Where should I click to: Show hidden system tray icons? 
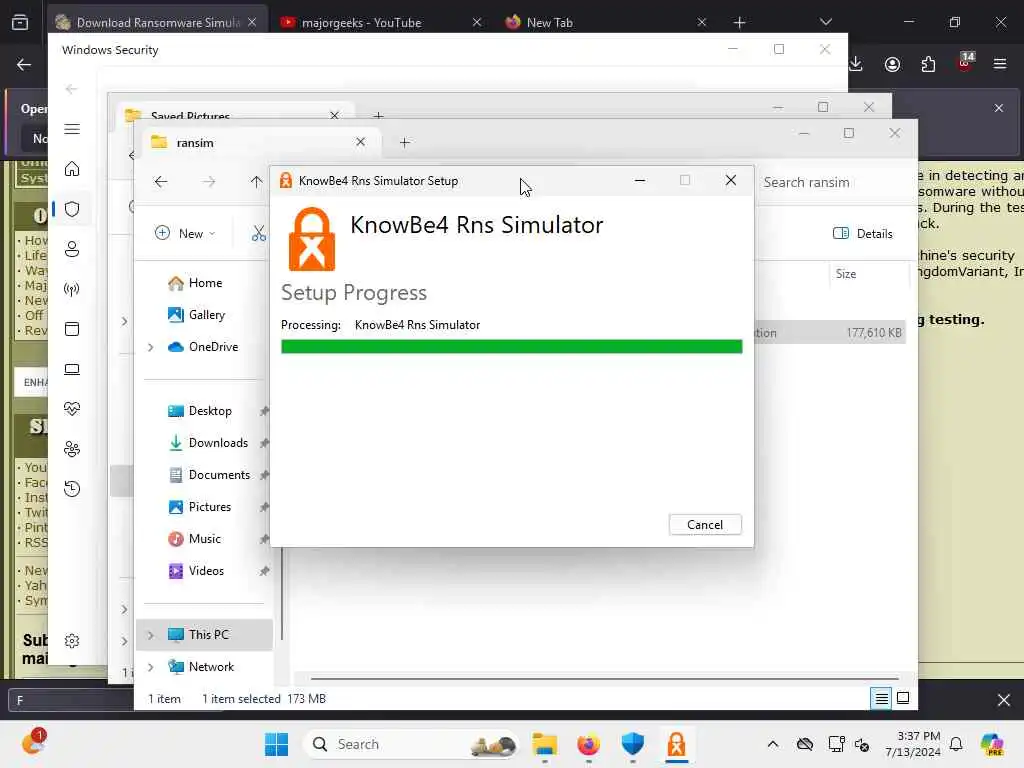point(773,744)
